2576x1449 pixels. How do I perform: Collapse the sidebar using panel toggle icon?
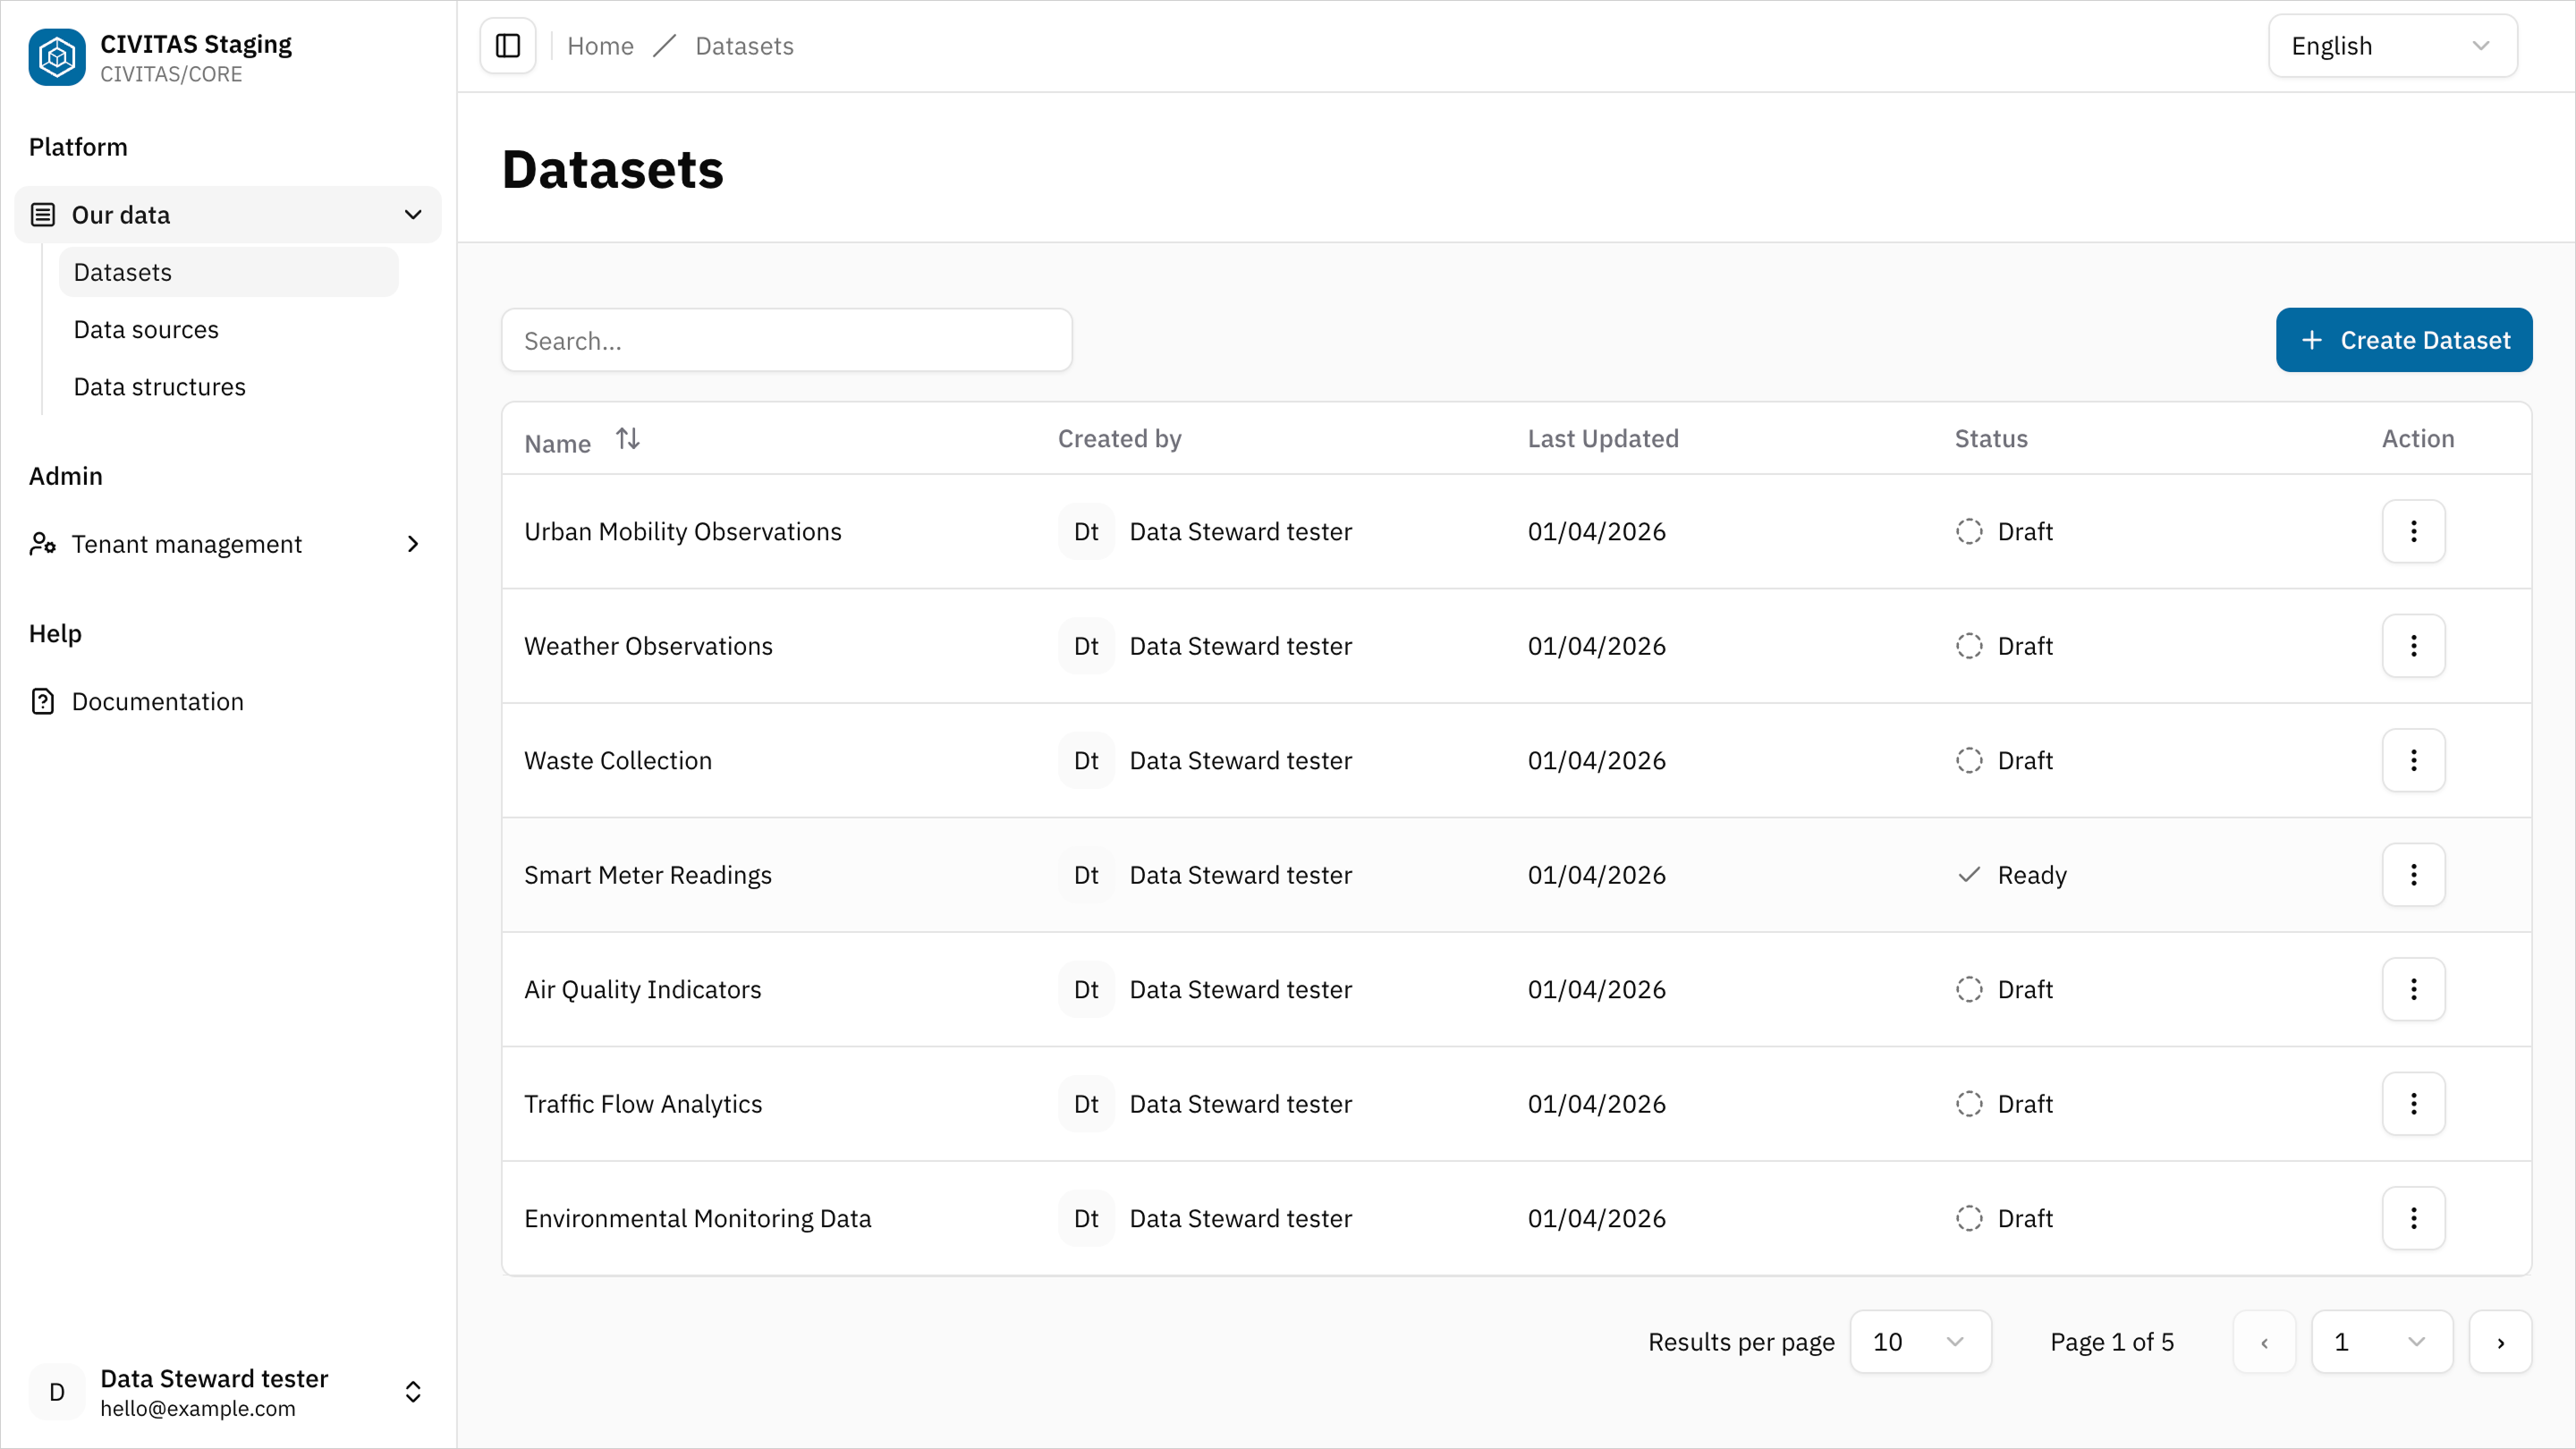[507, 45]
